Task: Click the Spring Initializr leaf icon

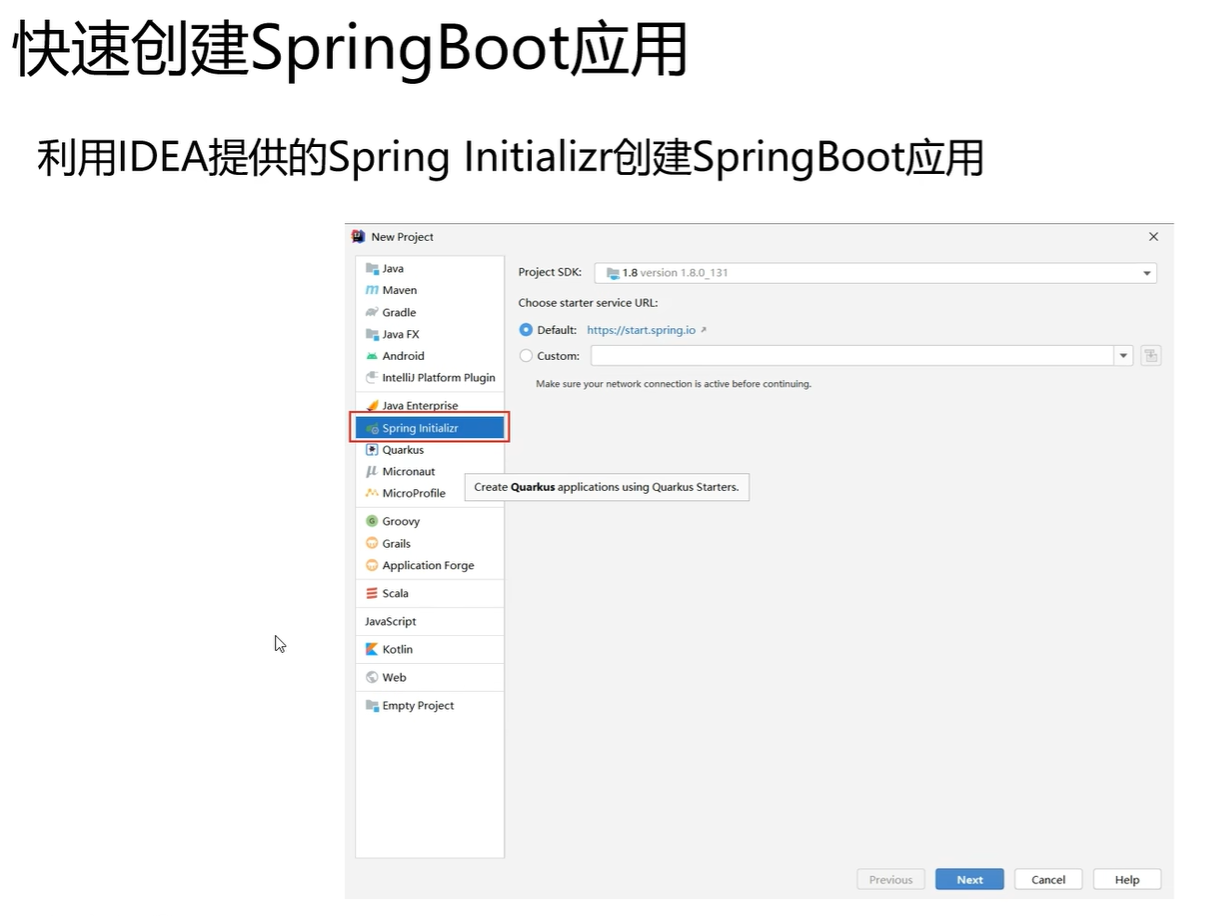Action: coord(372,428)
